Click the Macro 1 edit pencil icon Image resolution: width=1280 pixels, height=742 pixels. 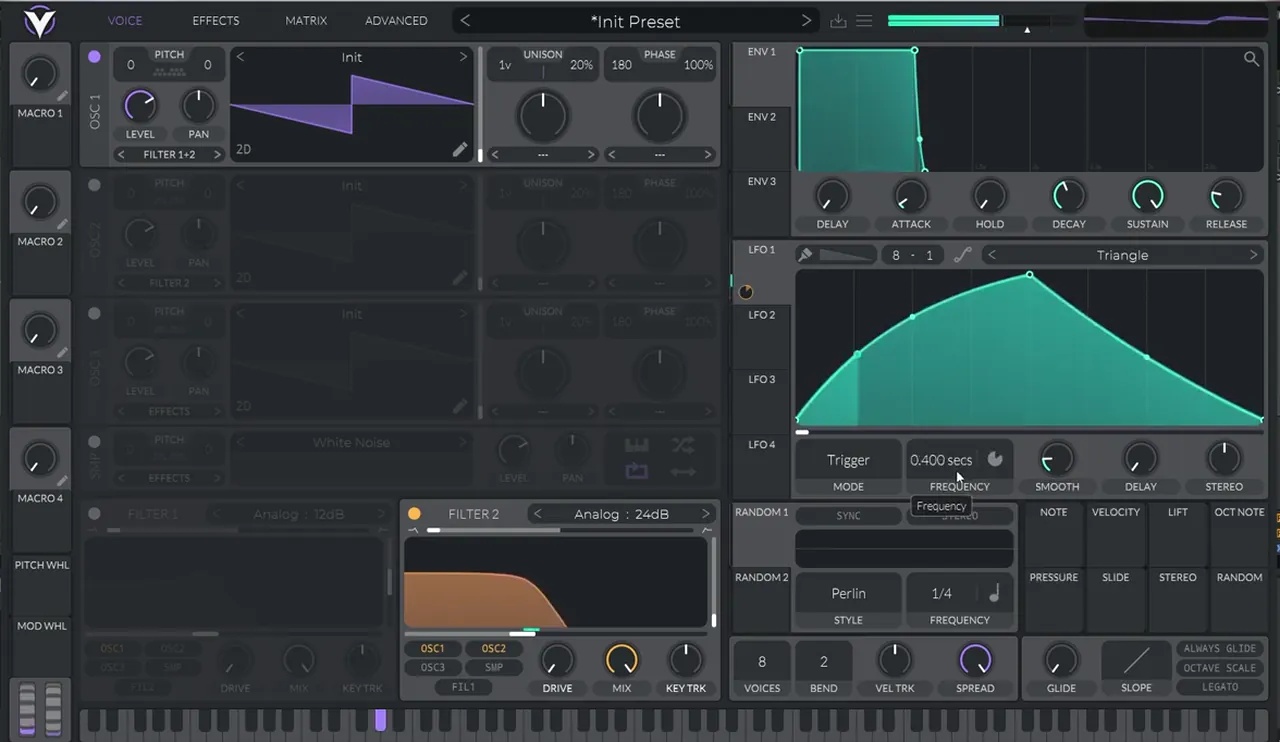[62, 96]
